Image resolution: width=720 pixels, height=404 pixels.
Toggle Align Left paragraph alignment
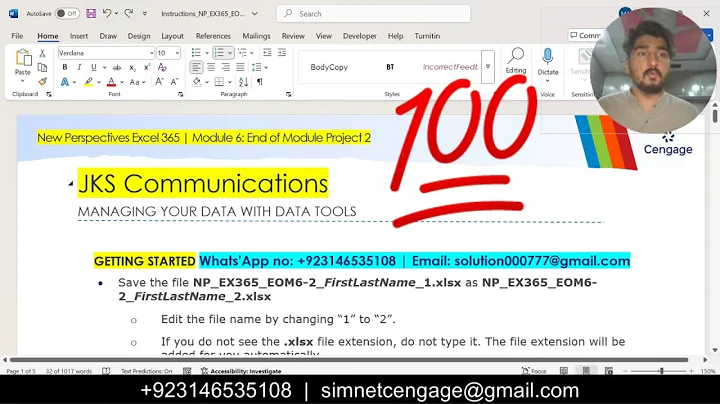pyautogui.click(x=196, y=67)
